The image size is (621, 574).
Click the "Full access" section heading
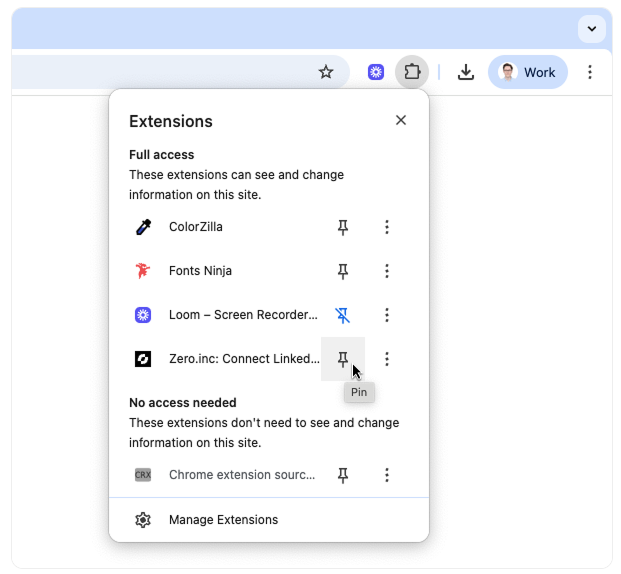tap(162, 155)
